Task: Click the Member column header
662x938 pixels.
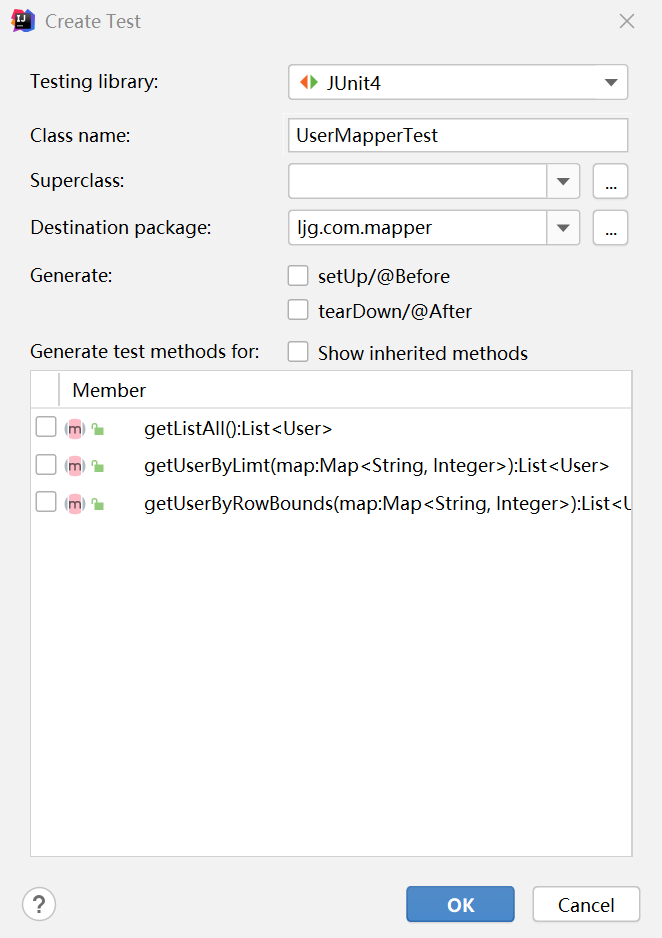Action: pos(110,390)
